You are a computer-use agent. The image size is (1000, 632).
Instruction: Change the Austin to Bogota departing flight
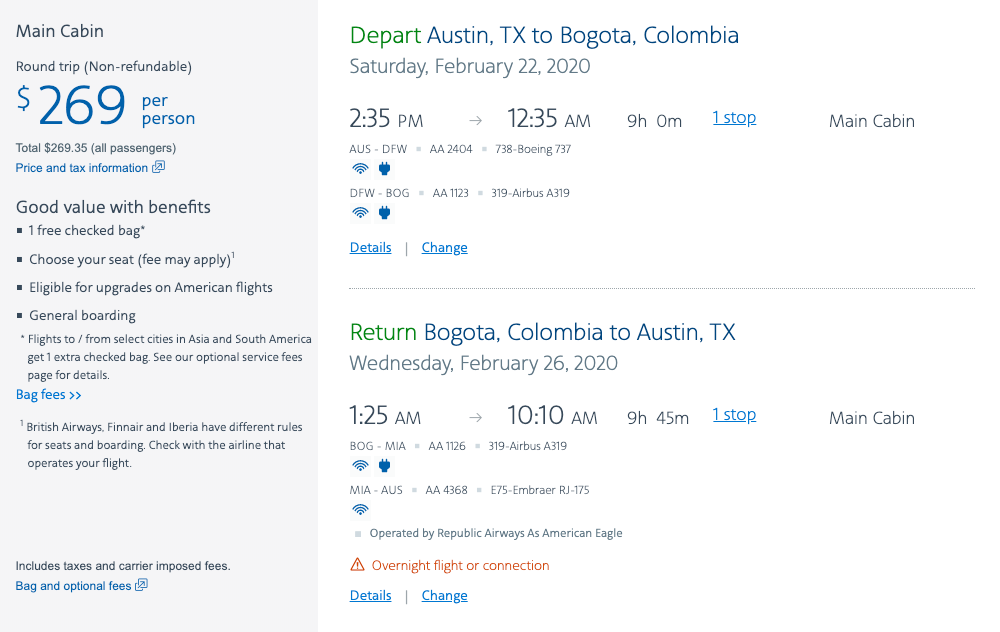tap(444, 248)
